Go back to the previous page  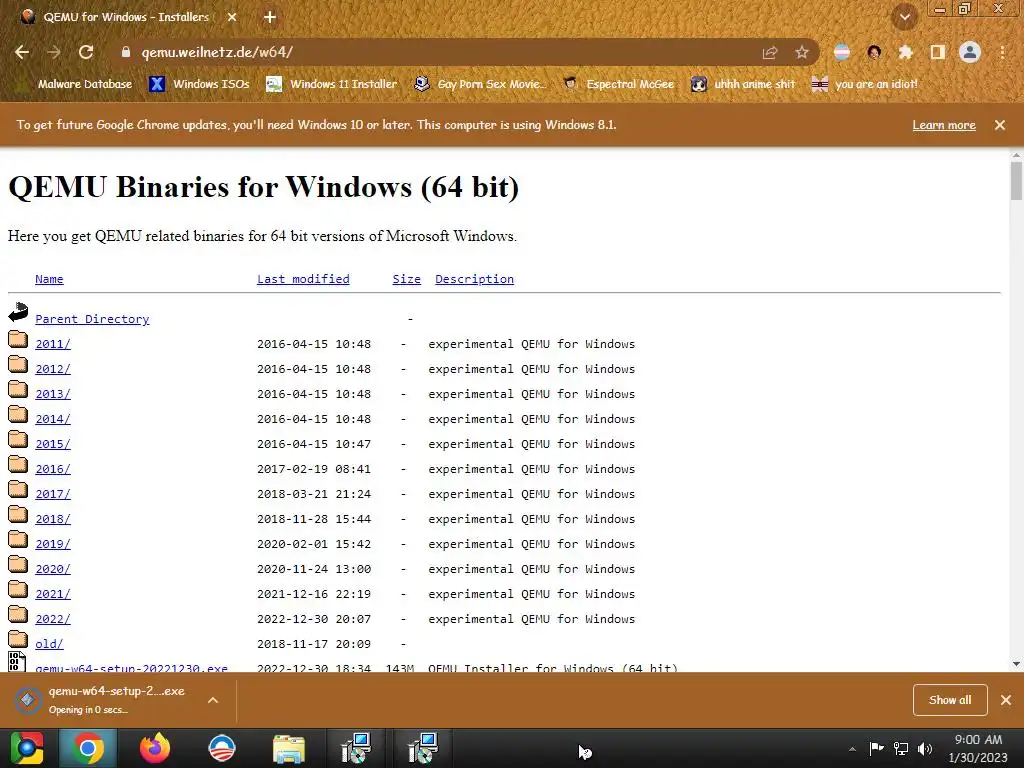(22, 52)
